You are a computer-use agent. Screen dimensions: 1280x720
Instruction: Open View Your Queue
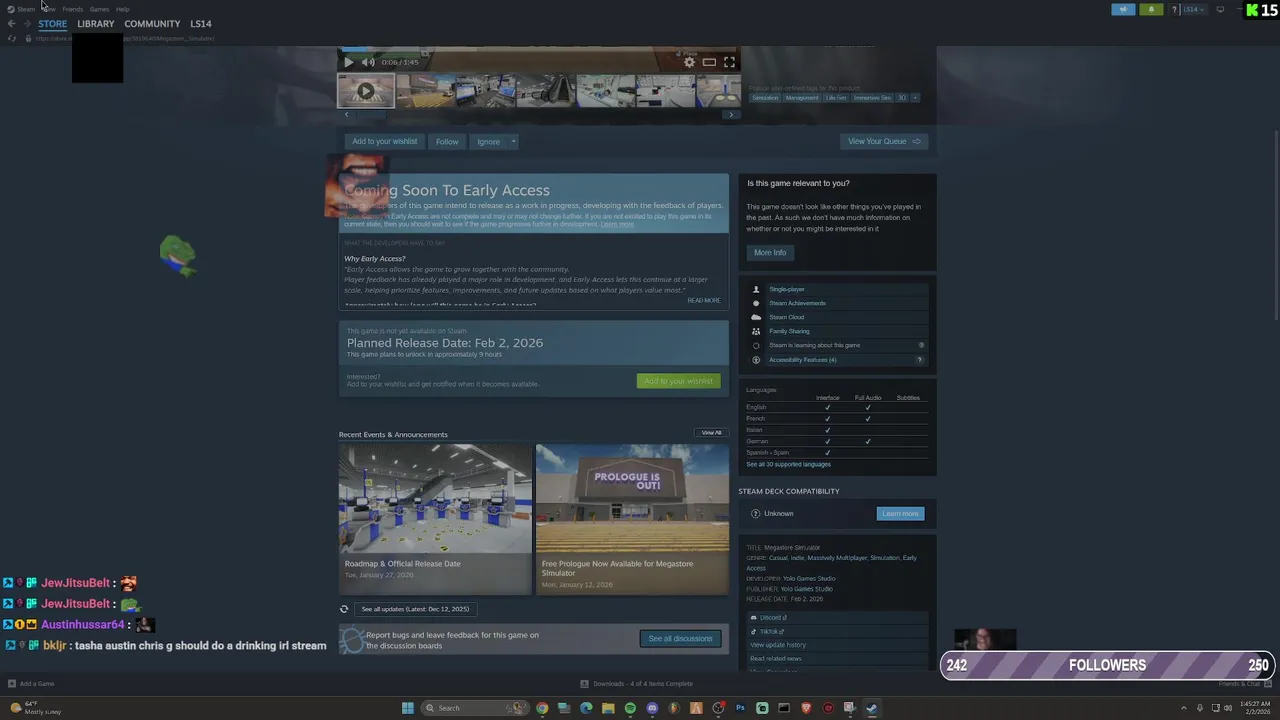pos(884,141)
